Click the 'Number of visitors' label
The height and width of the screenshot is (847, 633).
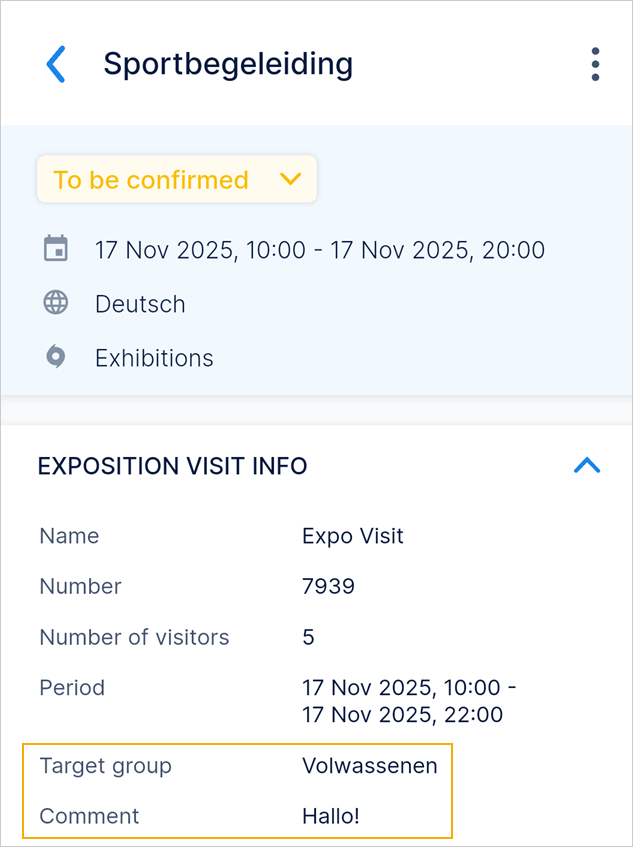134,637
